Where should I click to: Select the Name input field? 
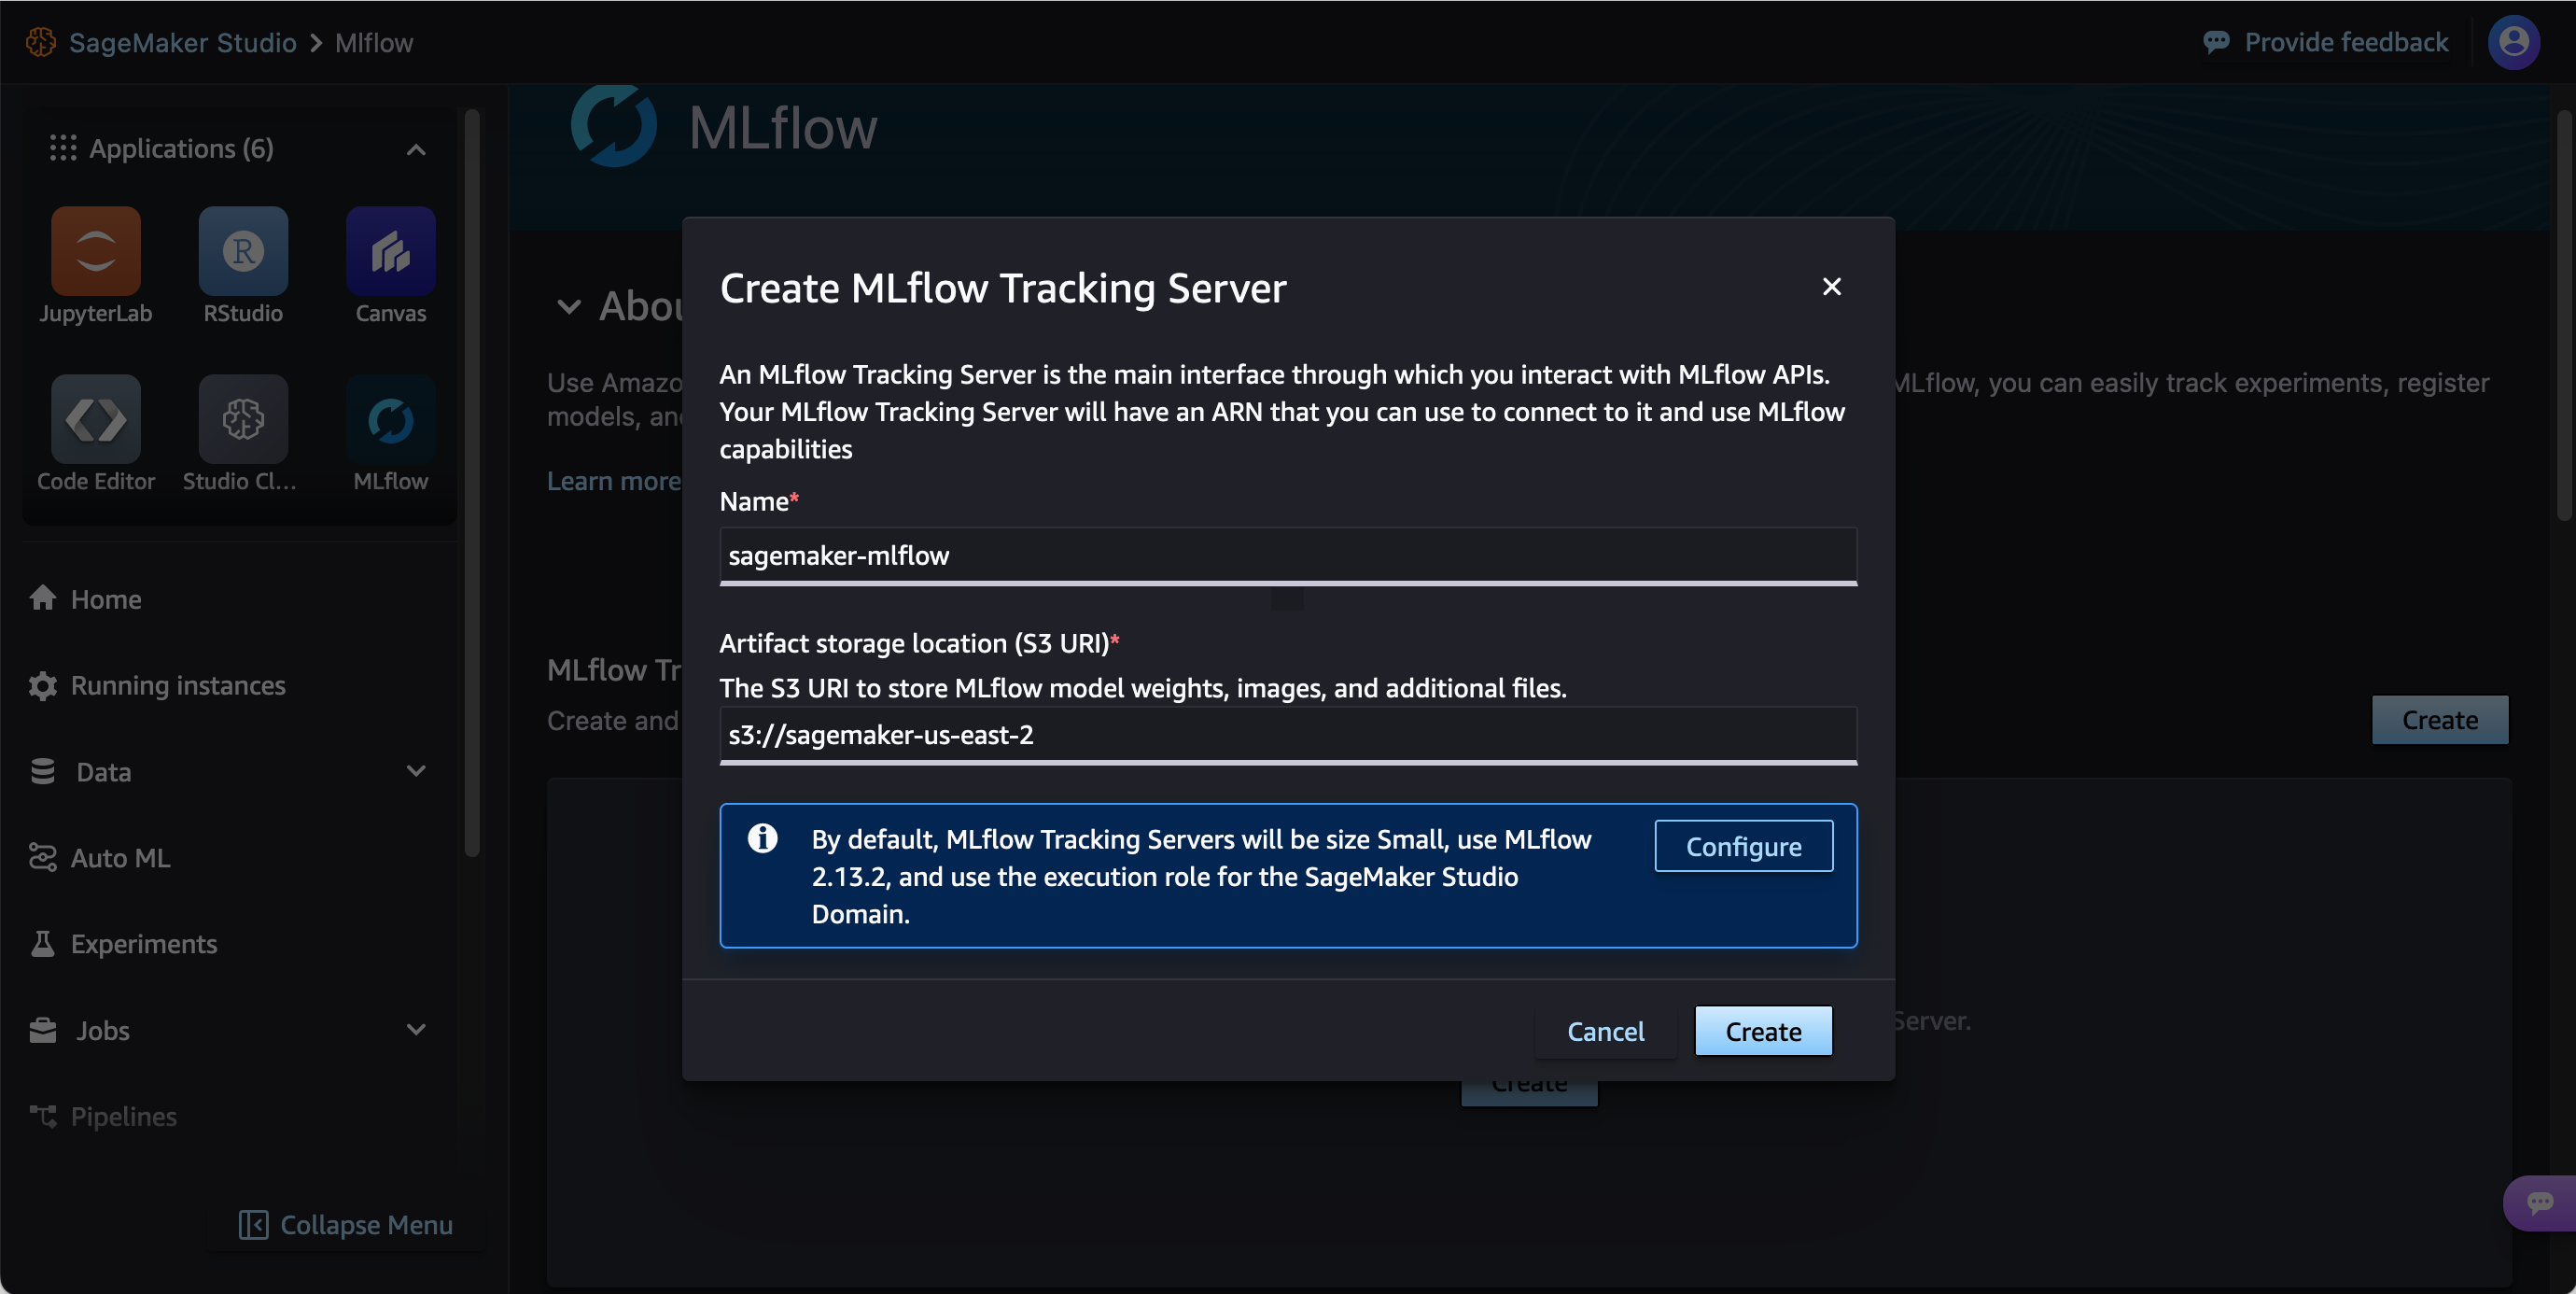1288,555
